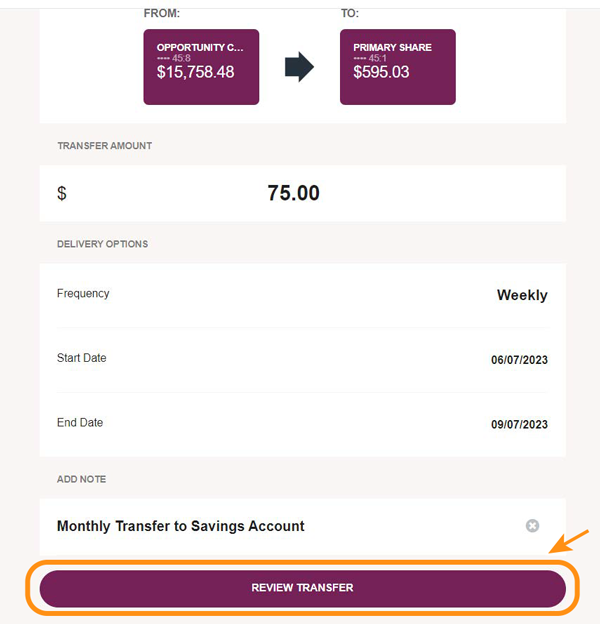
Task: Edit the Monthly Transfer to Savings note
Action: coord(181,526)
